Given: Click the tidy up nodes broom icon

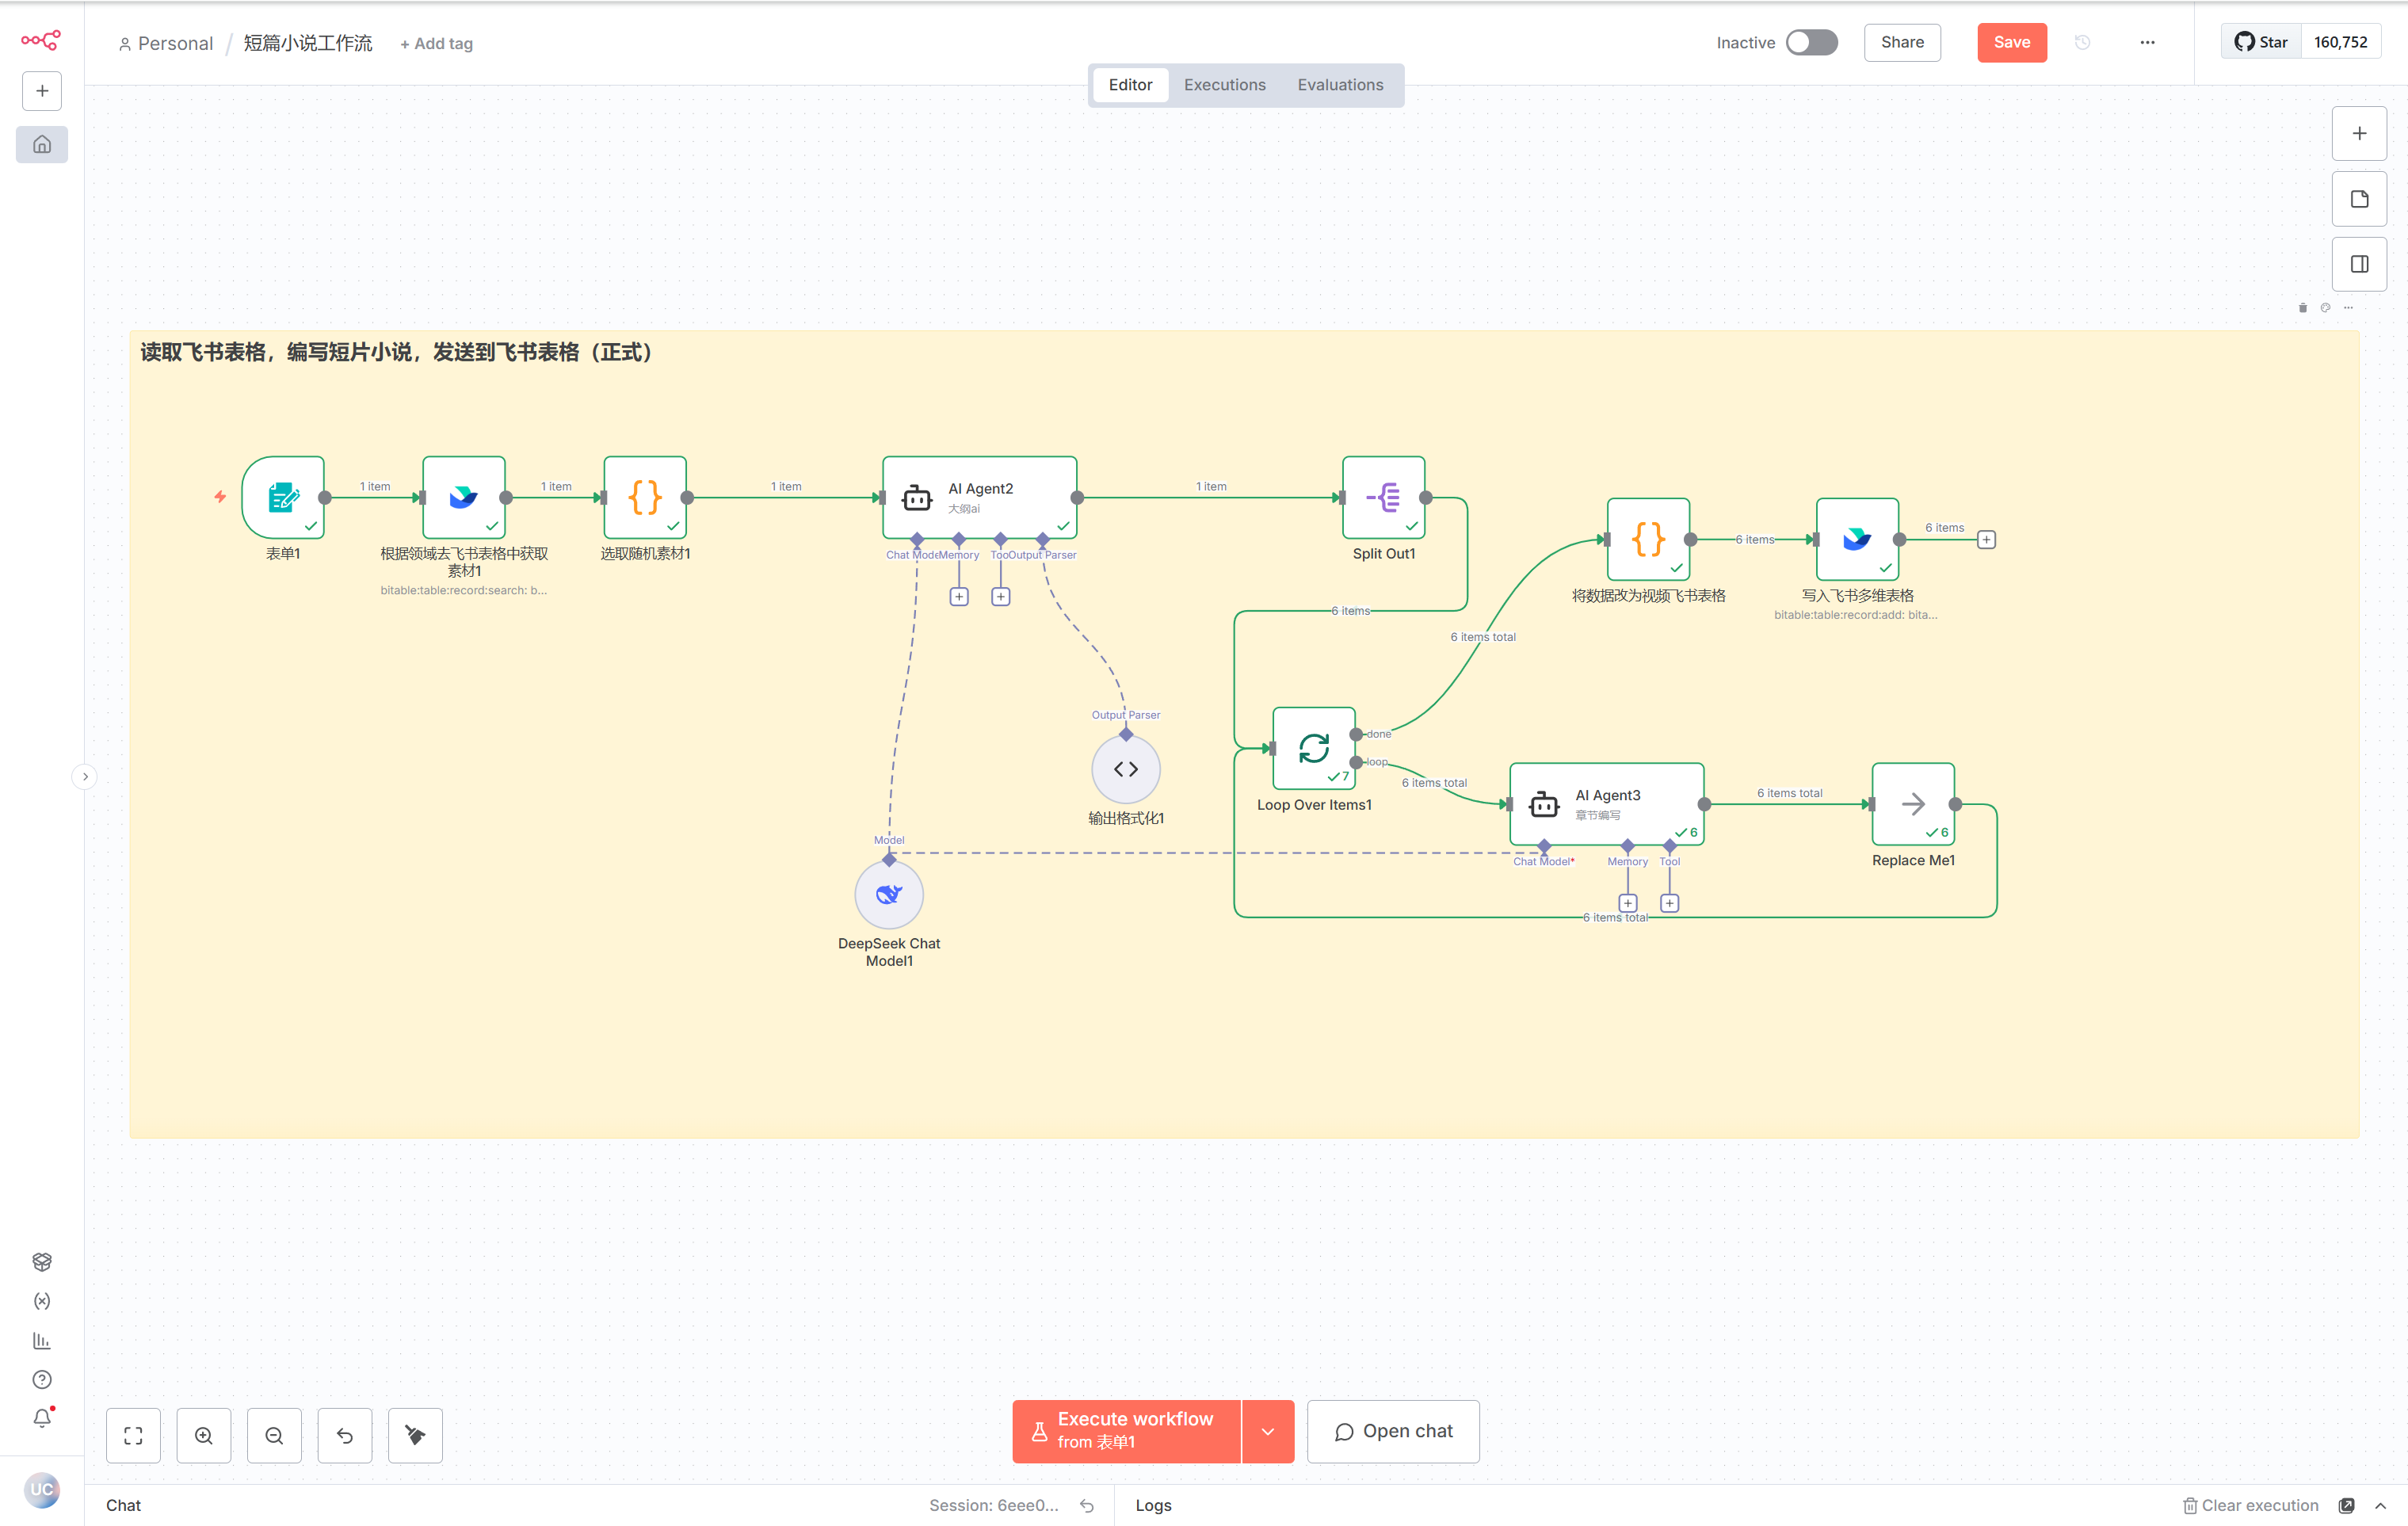Looking at the screenshot, I should point(415,1435).
